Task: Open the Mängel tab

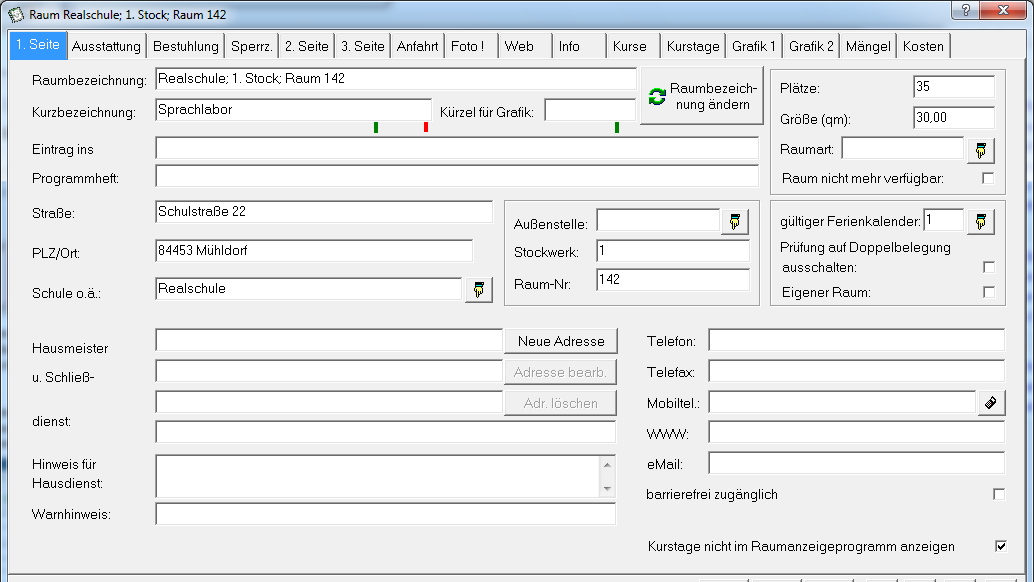Action: [868, 46]
